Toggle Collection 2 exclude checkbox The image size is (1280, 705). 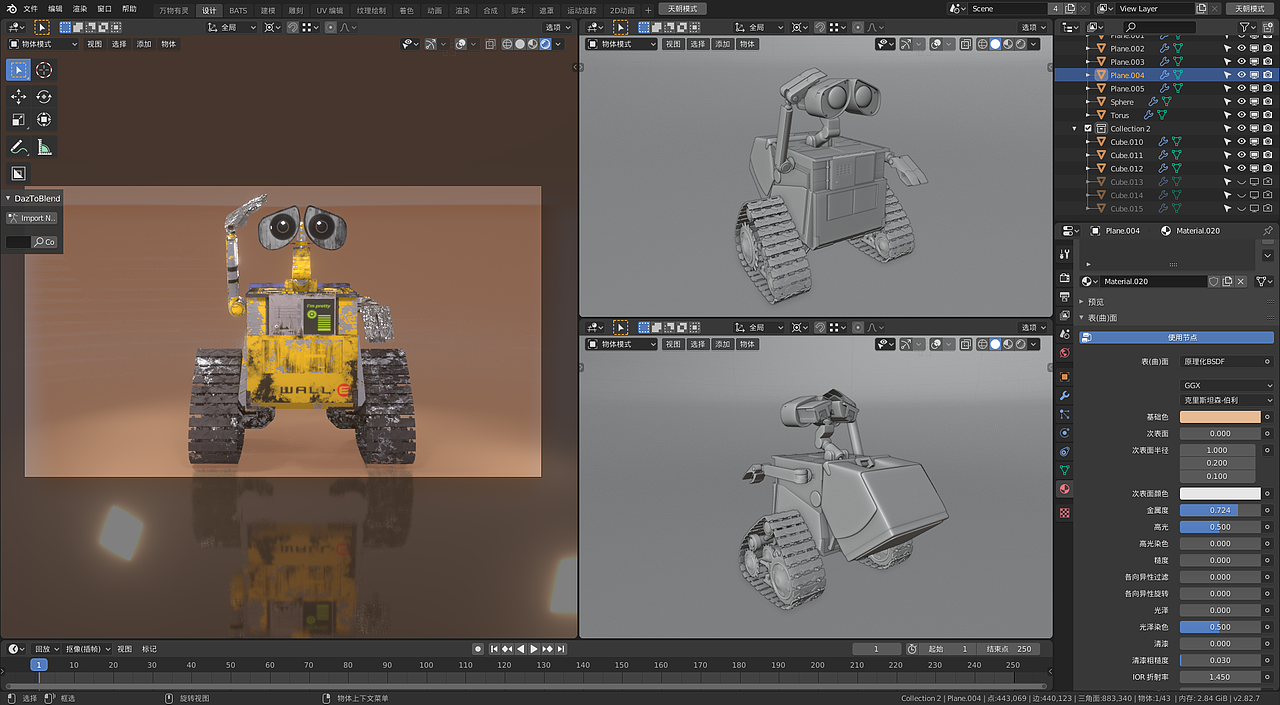1088,129
